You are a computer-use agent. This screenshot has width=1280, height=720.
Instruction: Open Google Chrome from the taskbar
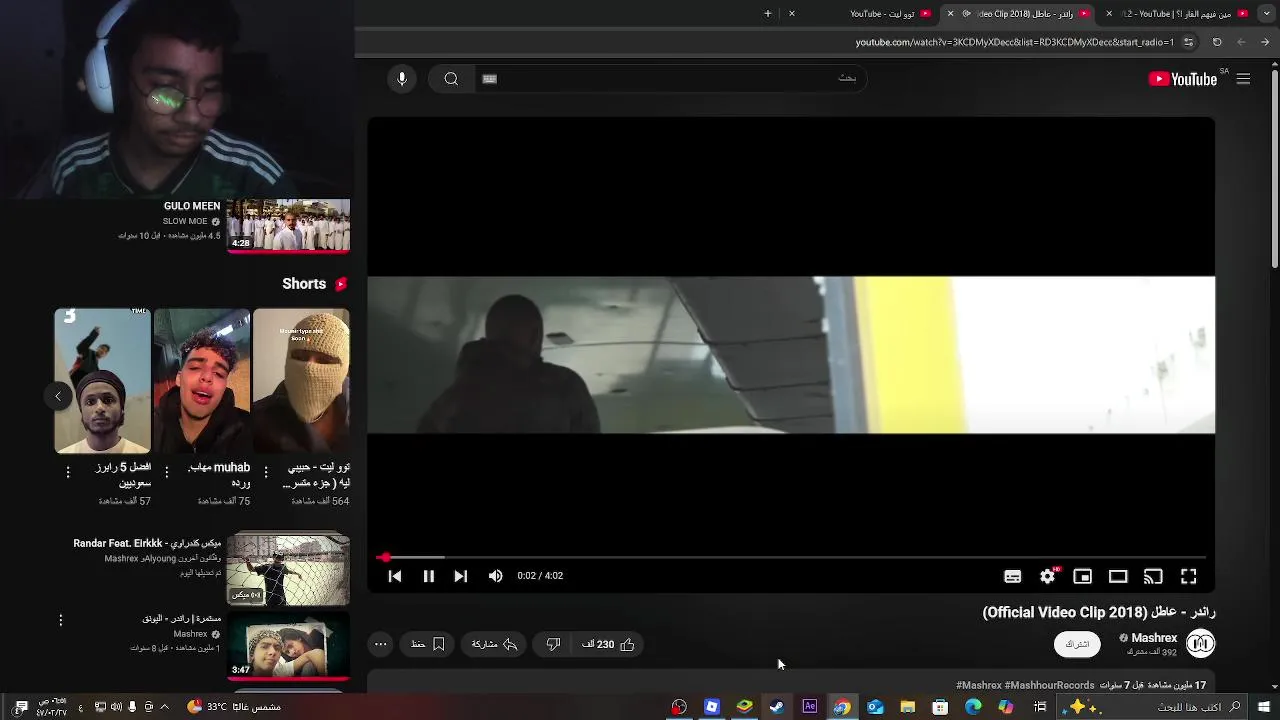[842, 707]
